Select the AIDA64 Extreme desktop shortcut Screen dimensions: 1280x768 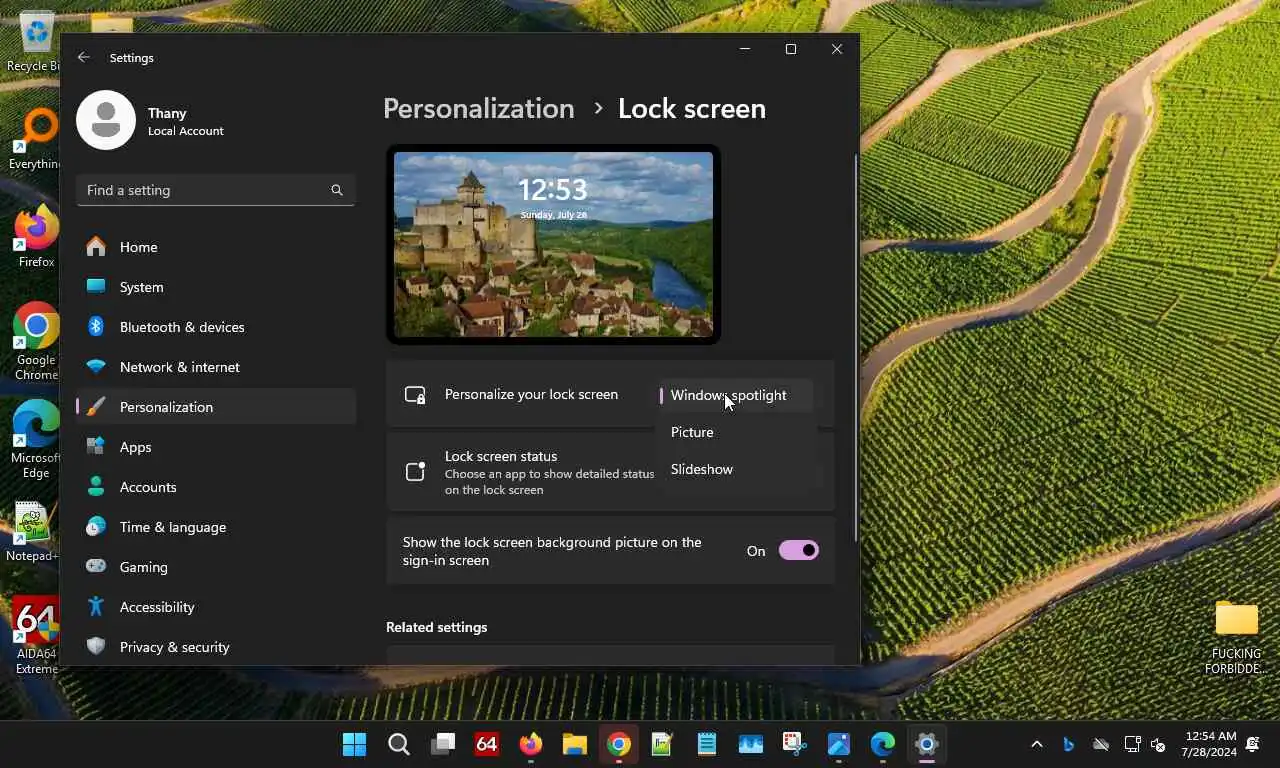36,636
